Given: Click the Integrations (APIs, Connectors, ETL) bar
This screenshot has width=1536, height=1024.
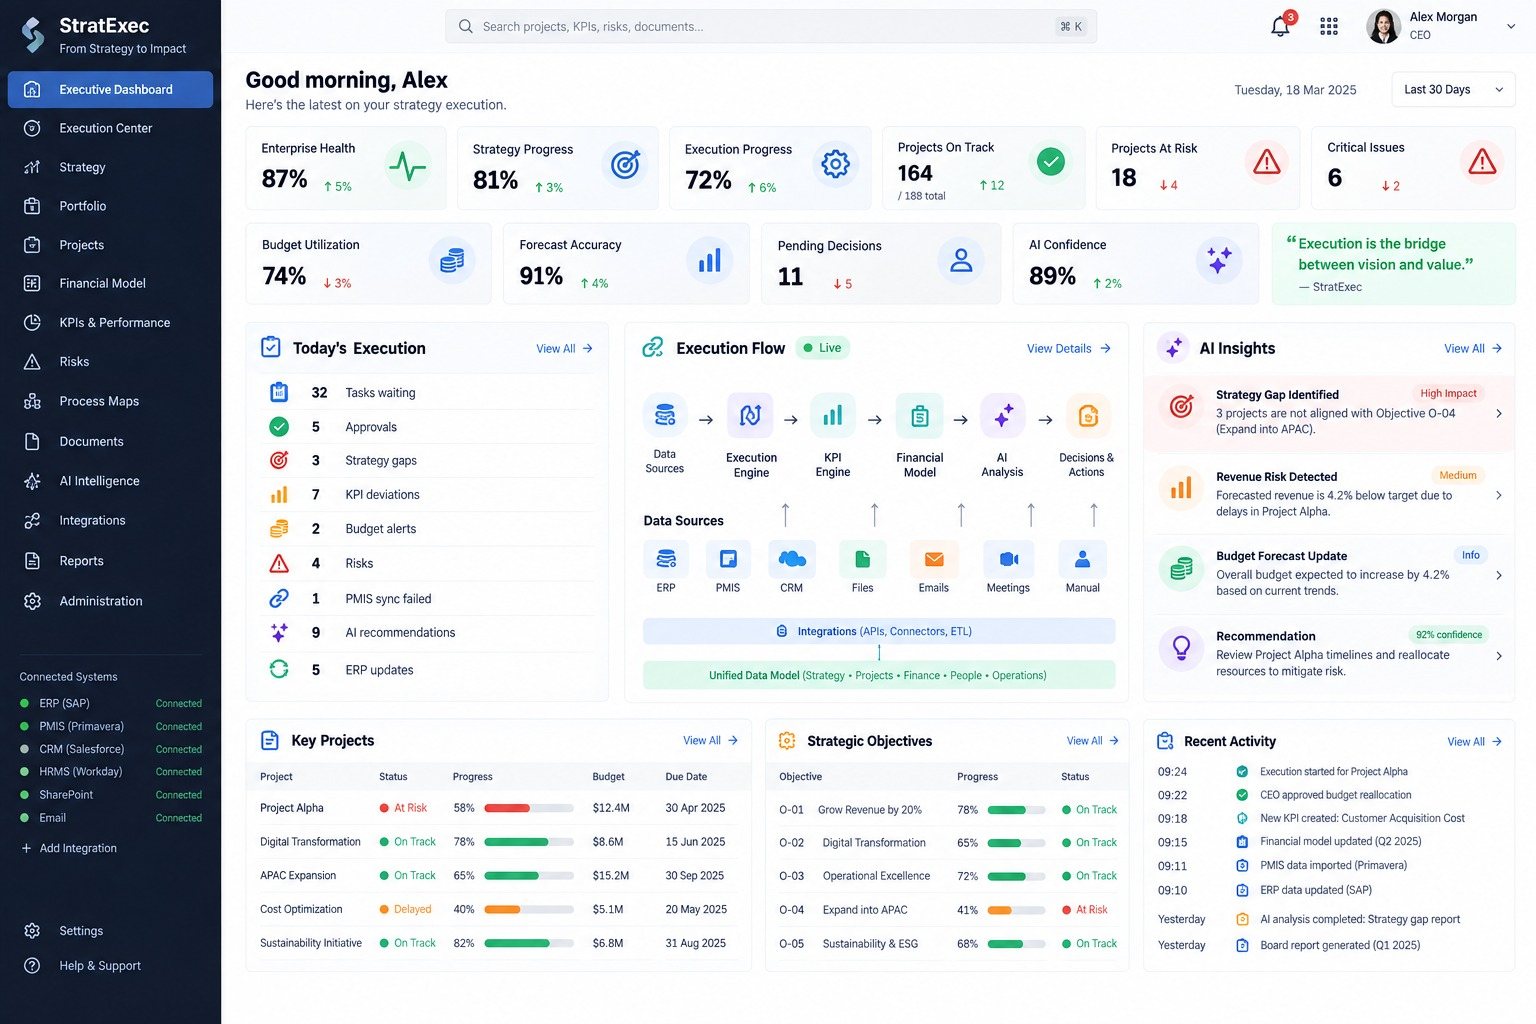Looking at the screenshot, I should (x=879, y=631).
